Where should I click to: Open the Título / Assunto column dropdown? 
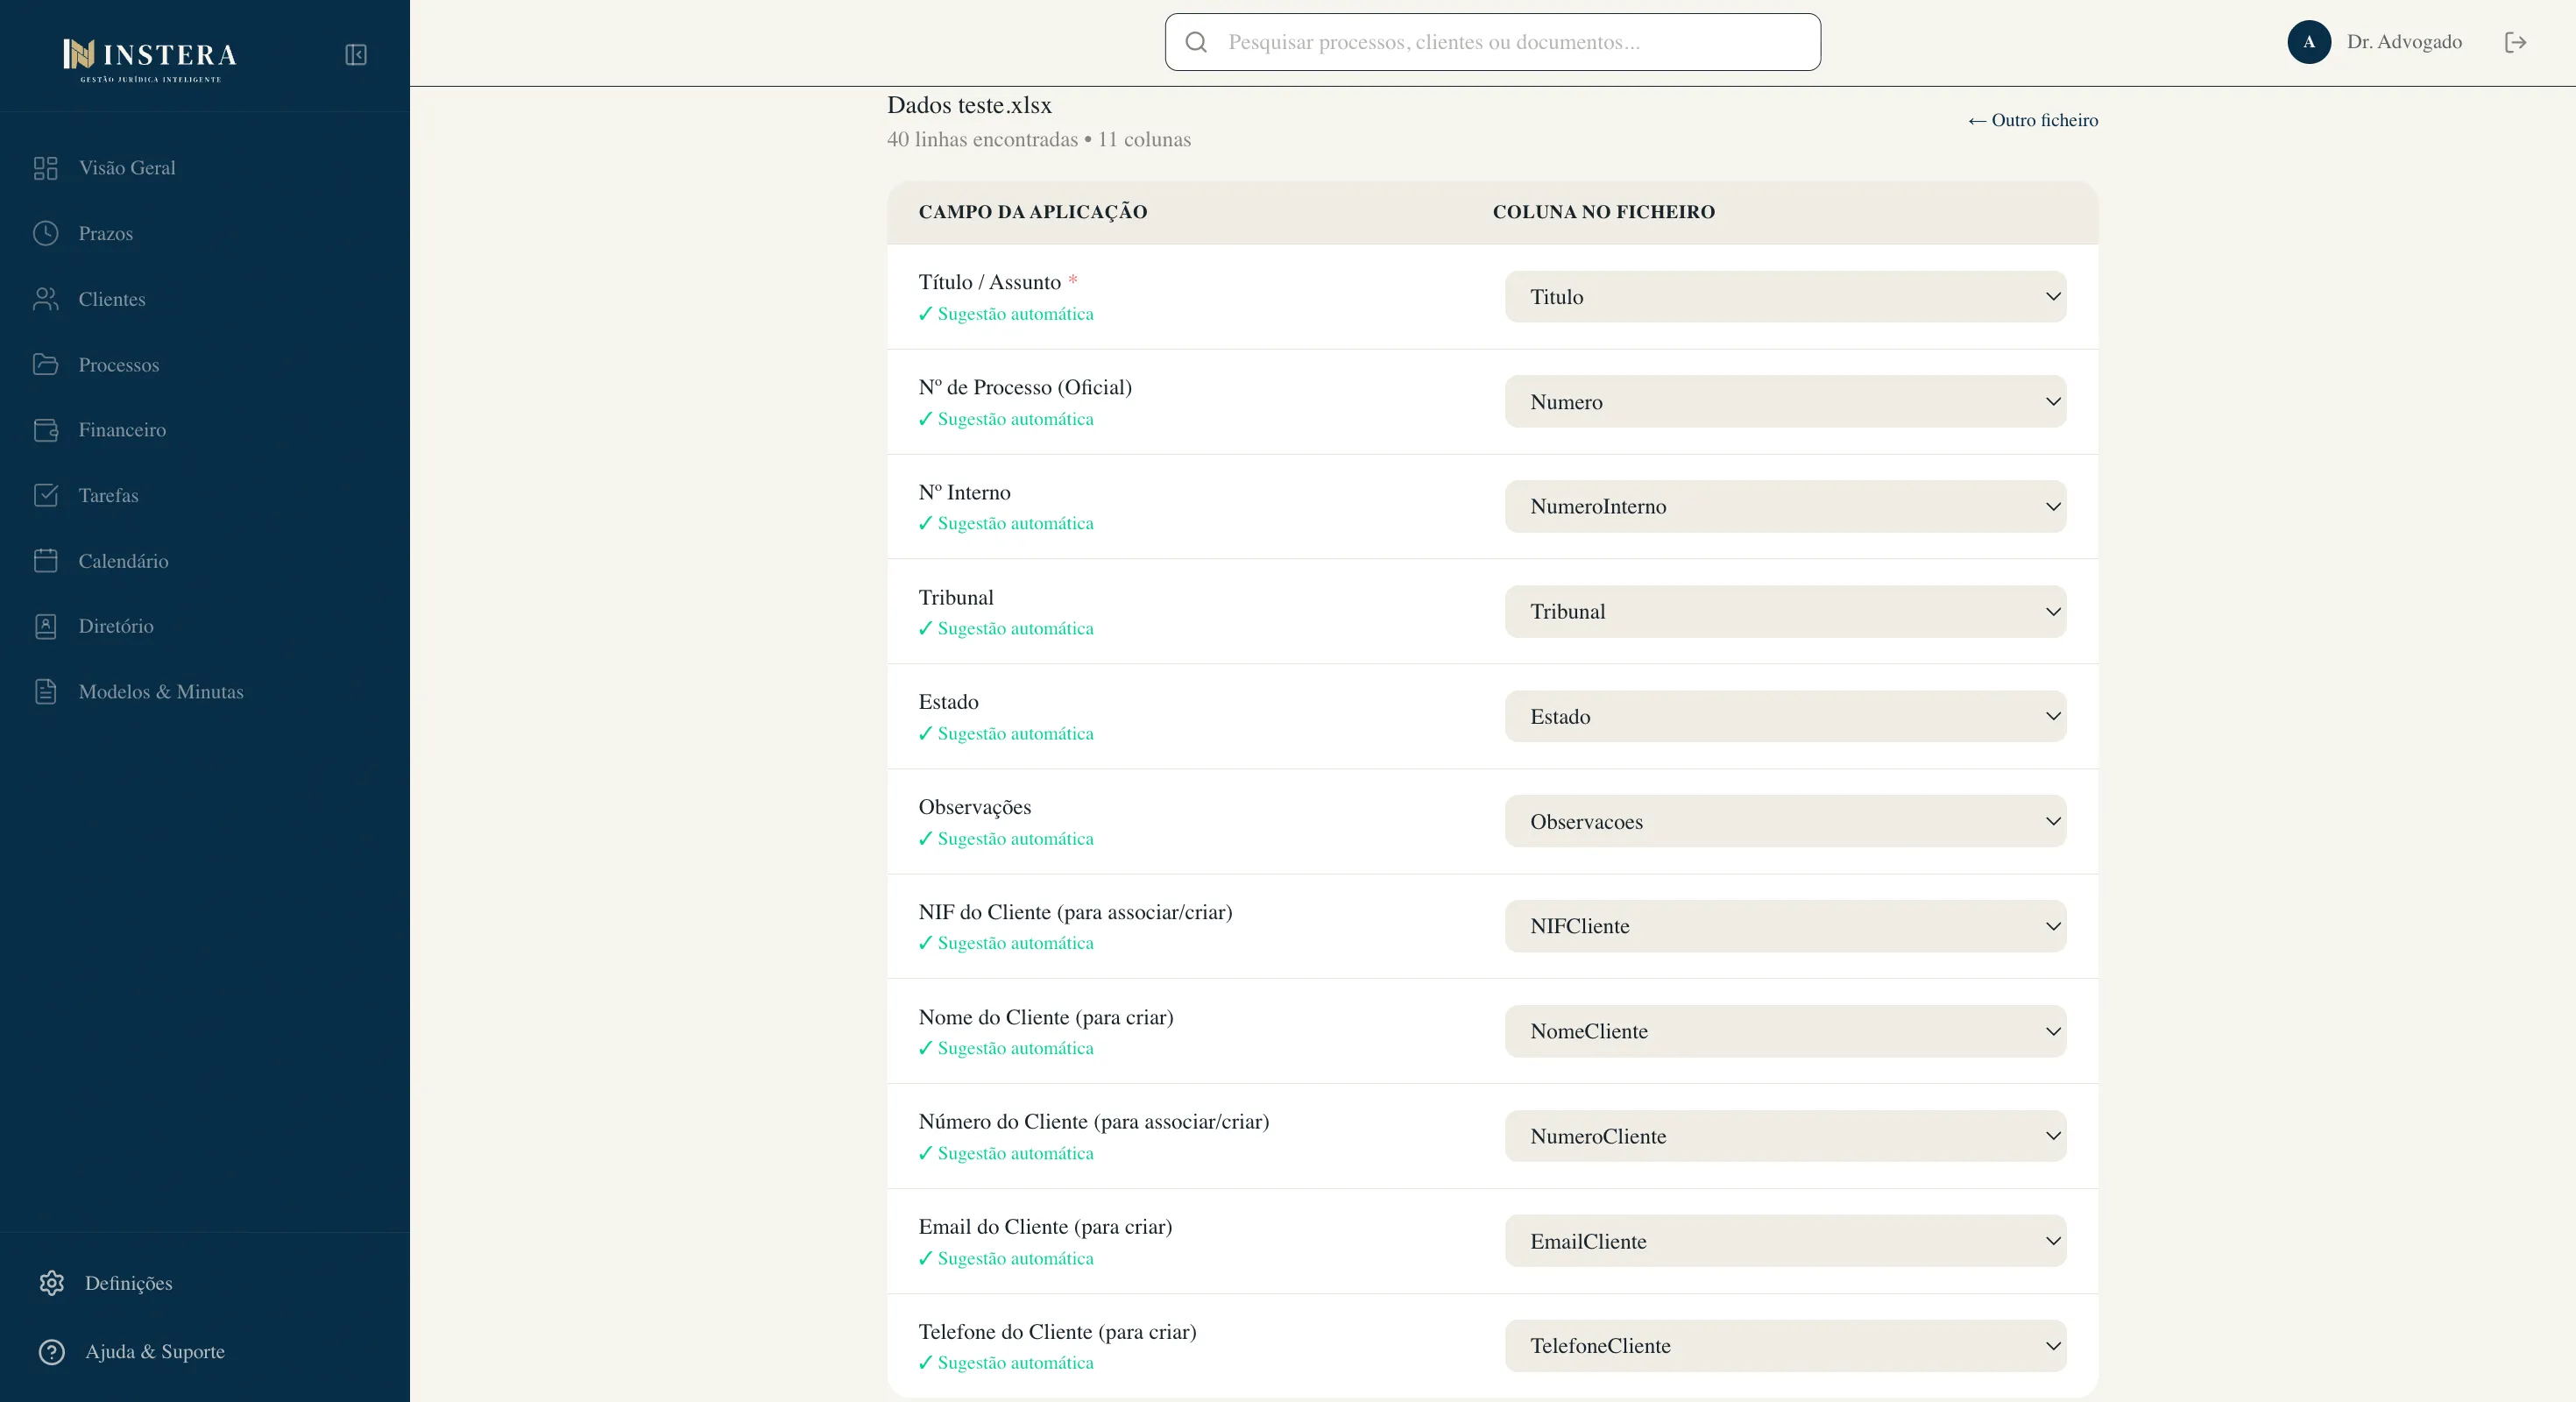1785,297
